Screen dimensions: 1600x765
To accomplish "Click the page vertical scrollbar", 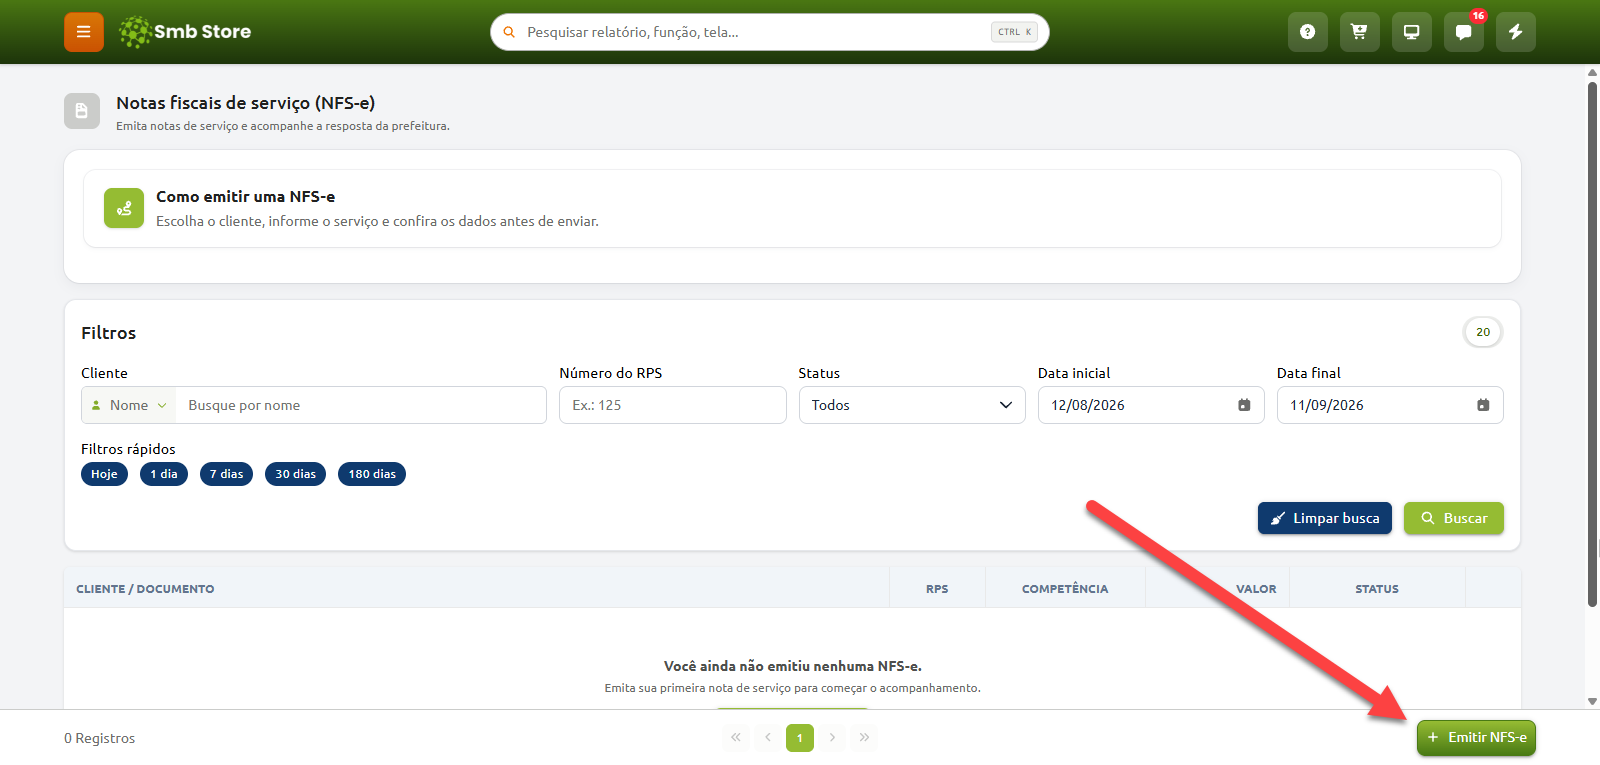I will (1592, 344).
